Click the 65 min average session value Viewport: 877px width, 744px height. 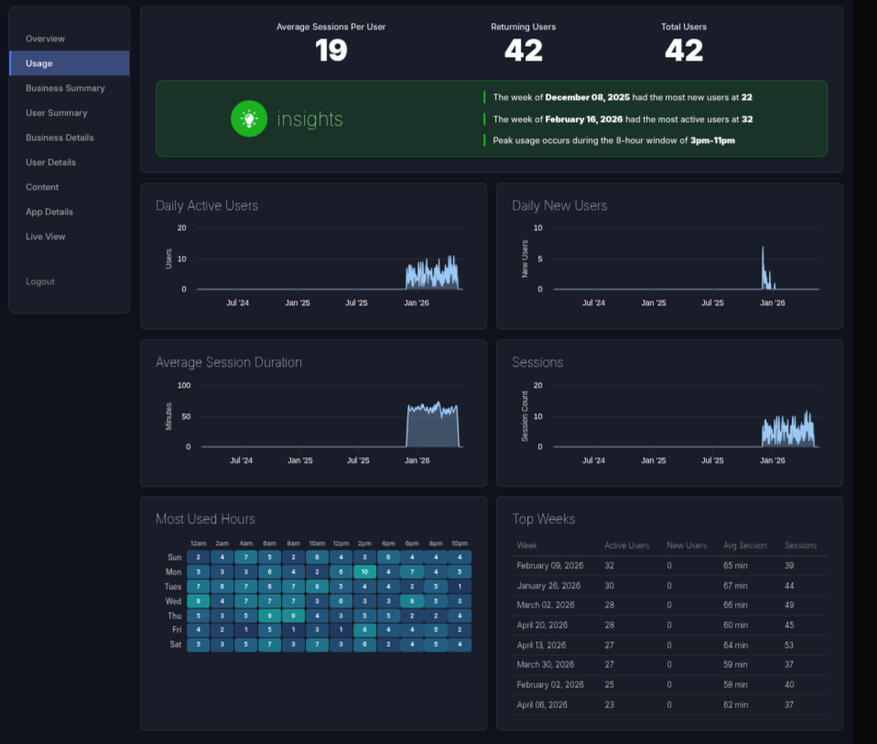click(x=735, y=566)
